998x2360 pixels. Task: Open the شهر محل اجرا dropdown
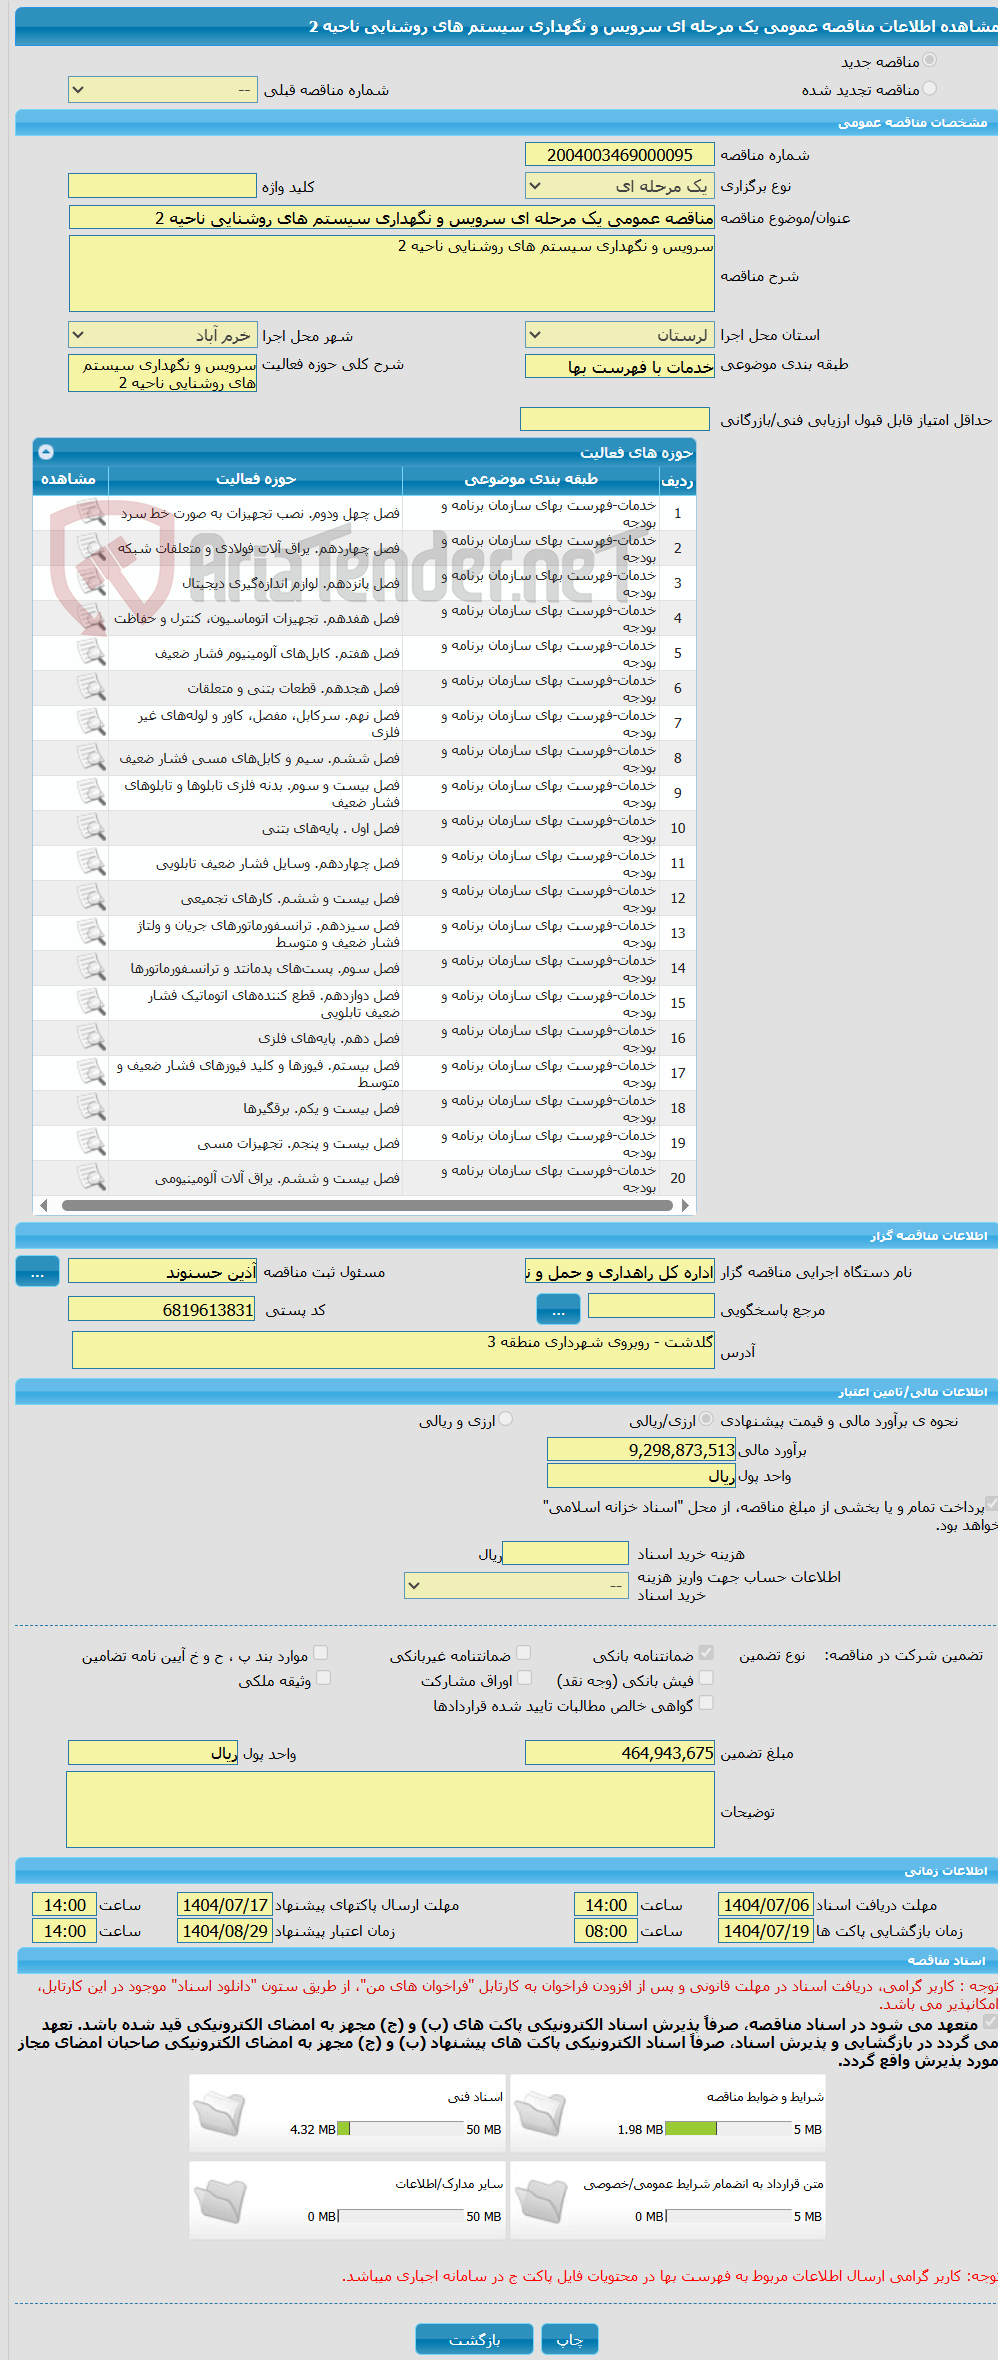tap(163, 335)
